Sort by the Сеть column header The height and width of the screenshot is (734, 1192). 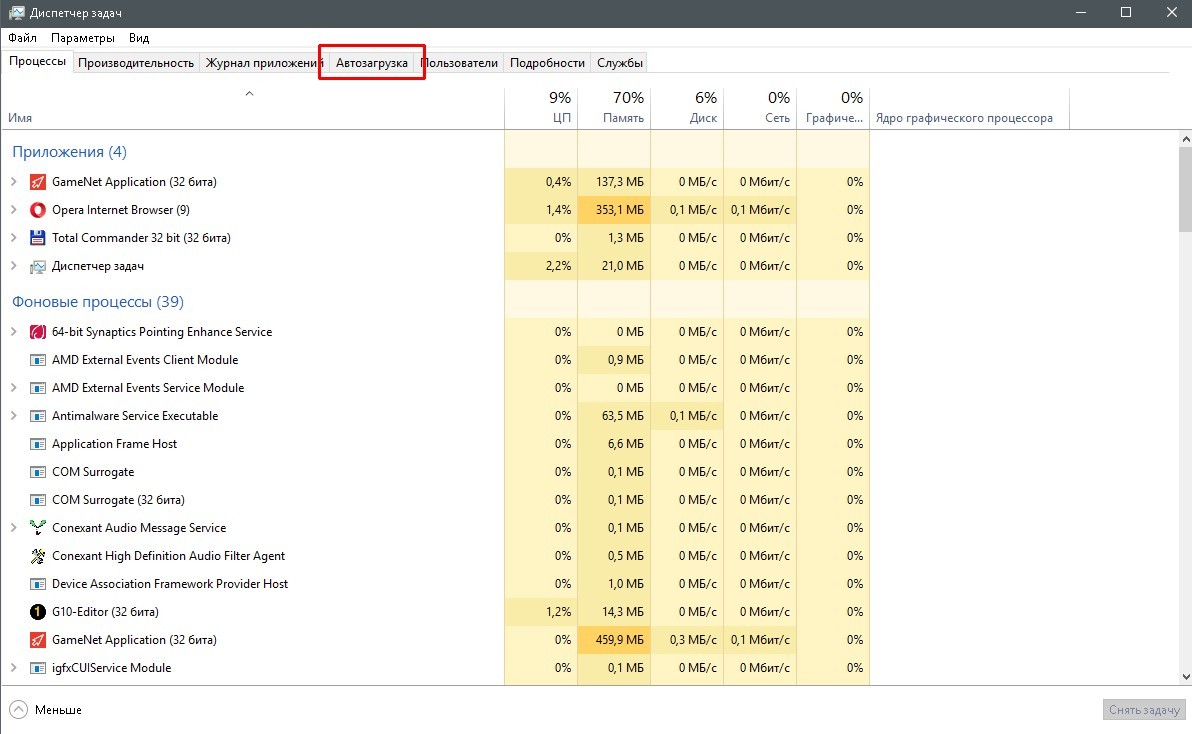pyautogui.click(x=759, y=109)
